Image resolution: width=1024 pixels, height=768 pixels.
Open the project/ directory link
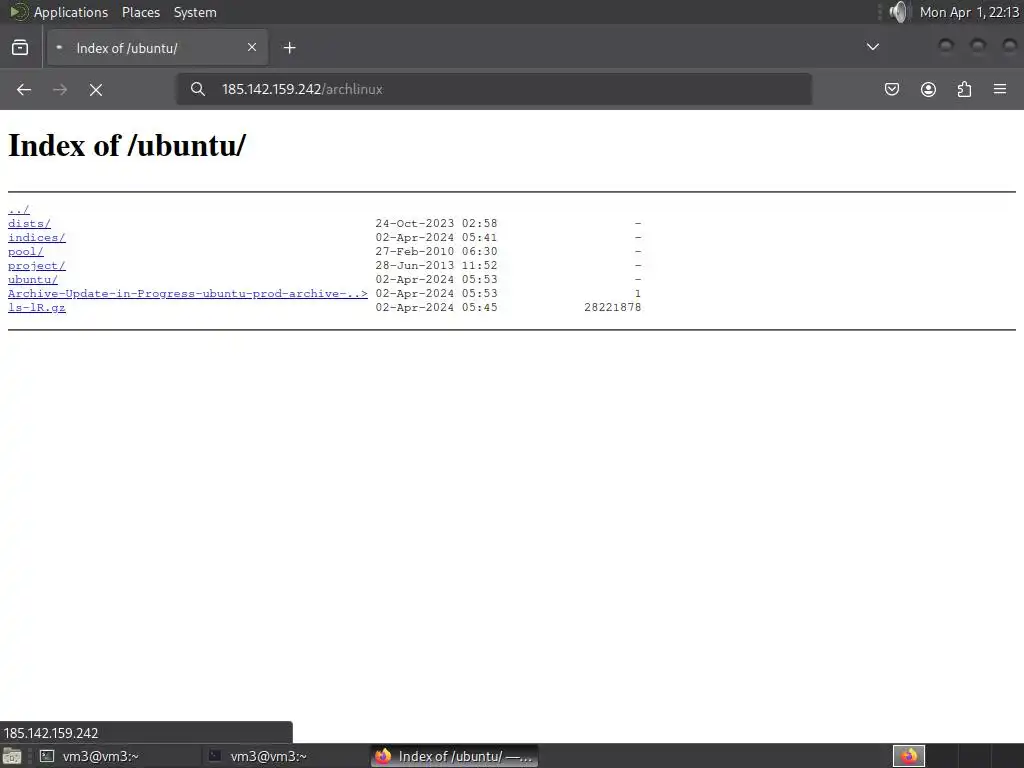pos(37,266)
